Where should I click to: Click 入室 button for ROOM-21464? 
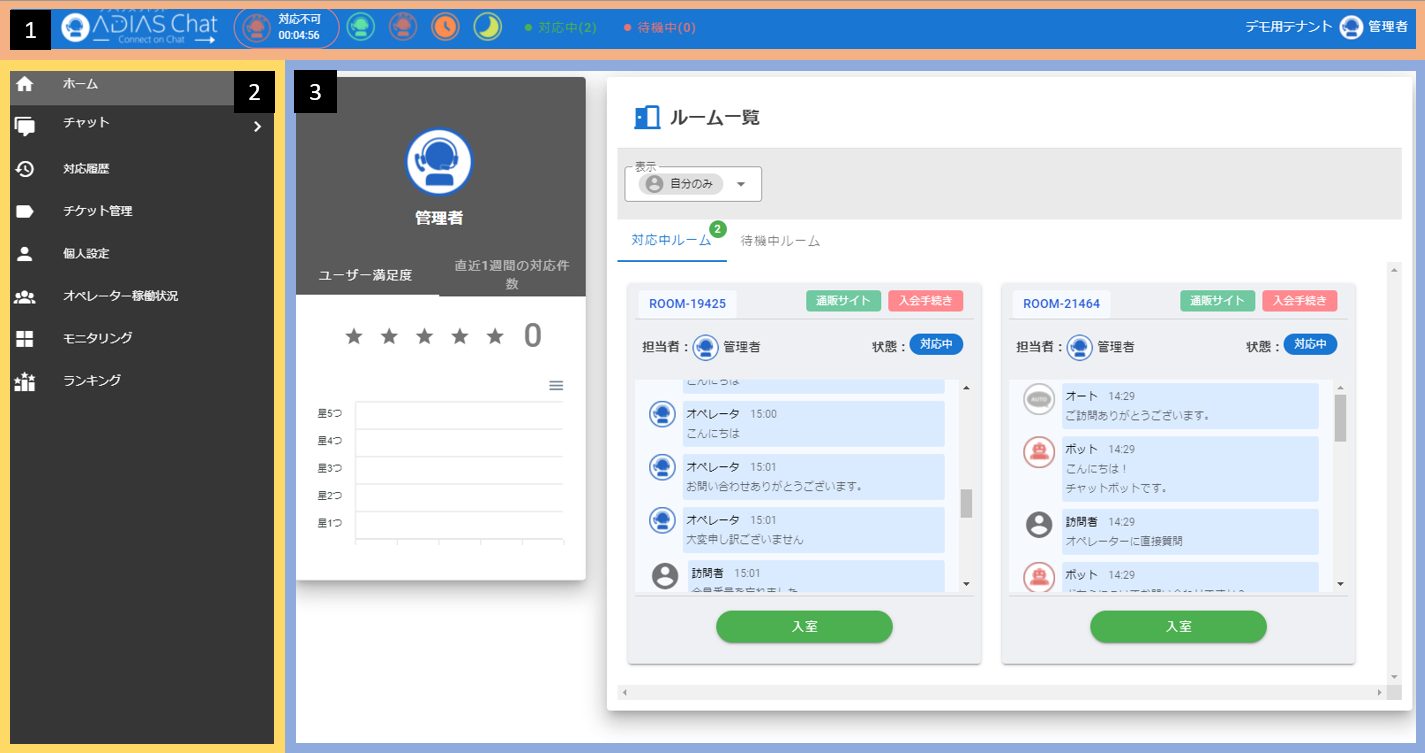coord(1178,626)
